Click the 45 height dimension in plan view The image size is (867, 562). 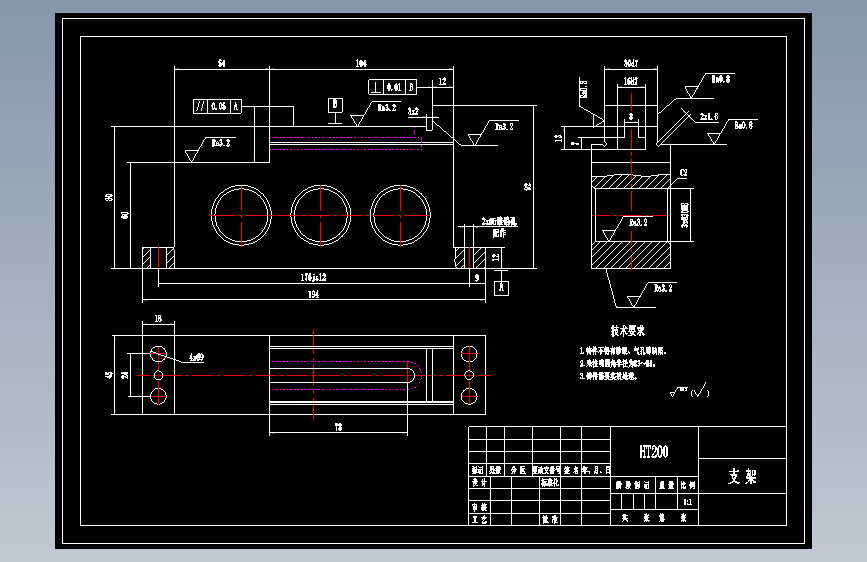tap(109, 375)
